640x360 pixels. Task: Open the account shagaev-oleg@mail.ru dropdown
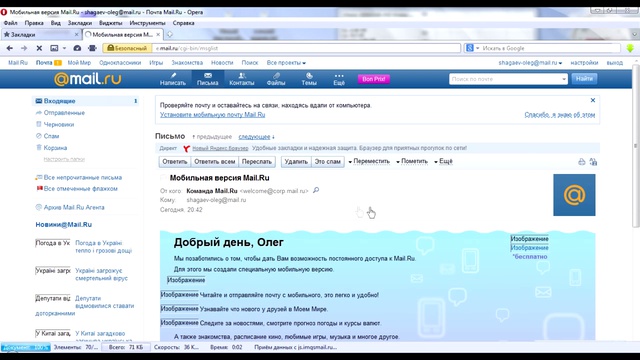click(x=530, y=63)
